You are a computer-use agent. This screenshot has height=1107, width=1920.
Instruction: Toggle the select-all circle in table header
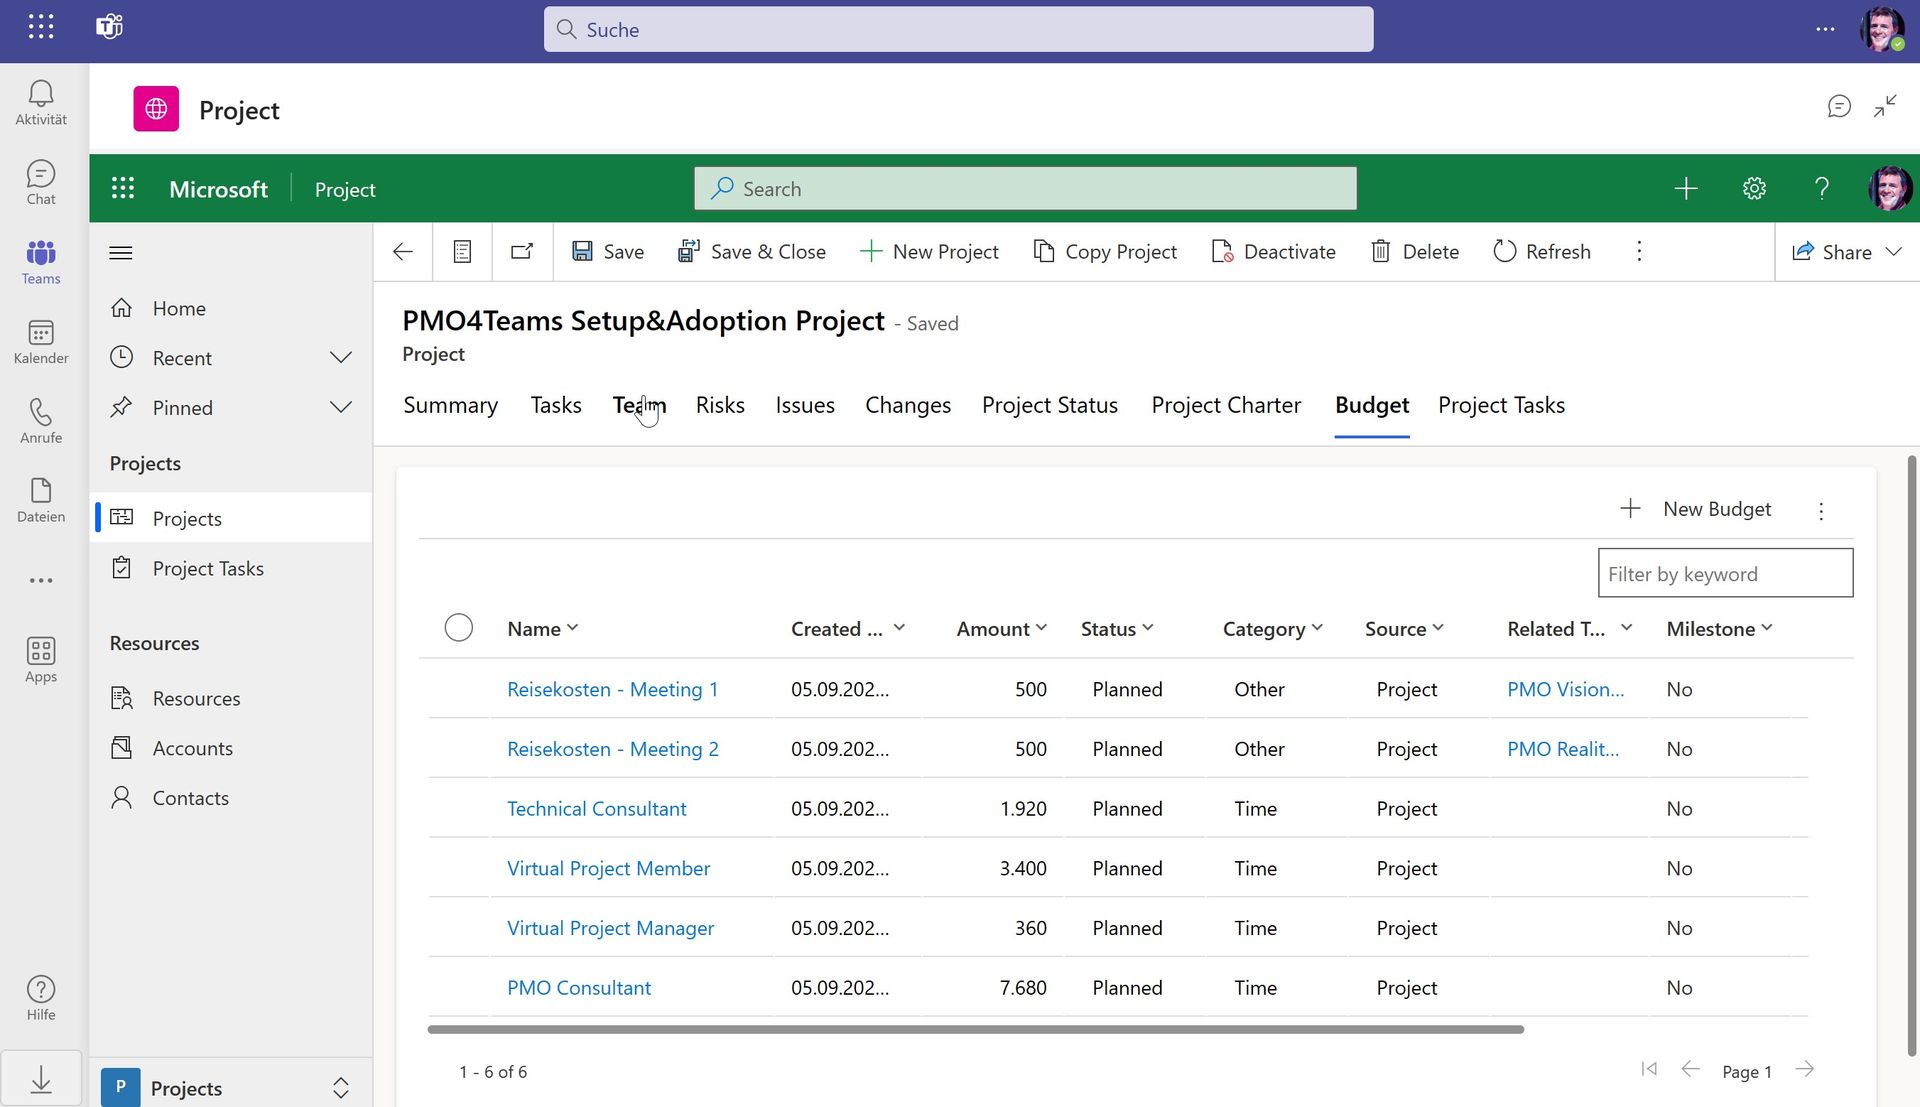coord(458,628)
